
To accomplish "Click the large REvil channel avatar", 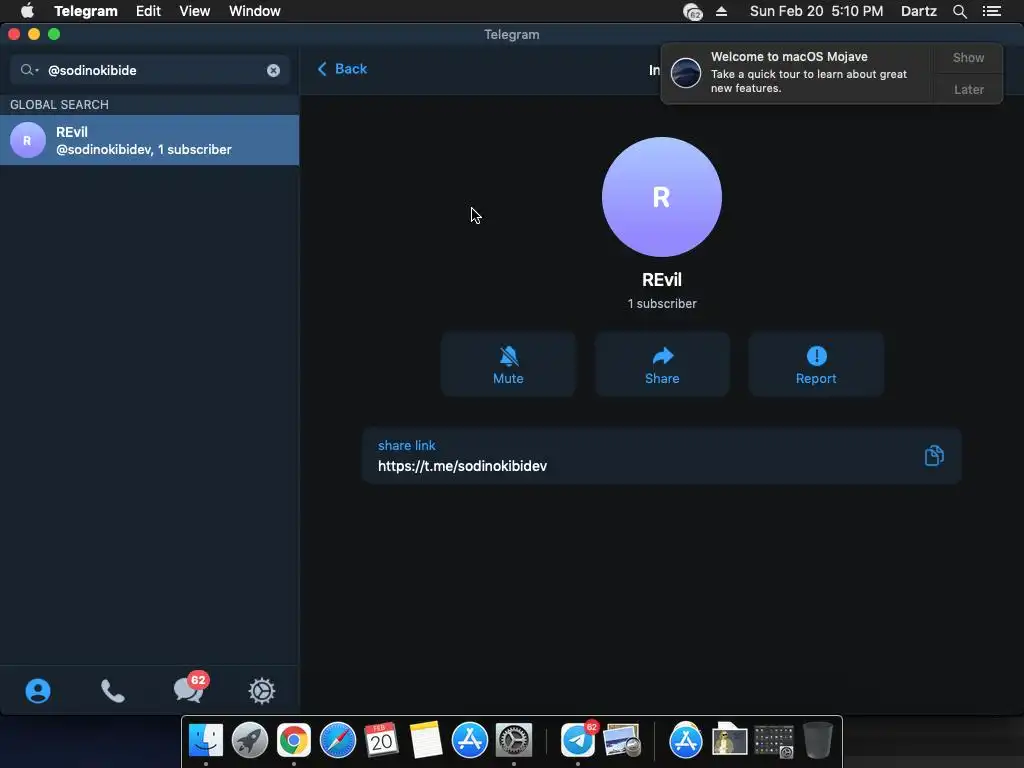I will (662, 197).
